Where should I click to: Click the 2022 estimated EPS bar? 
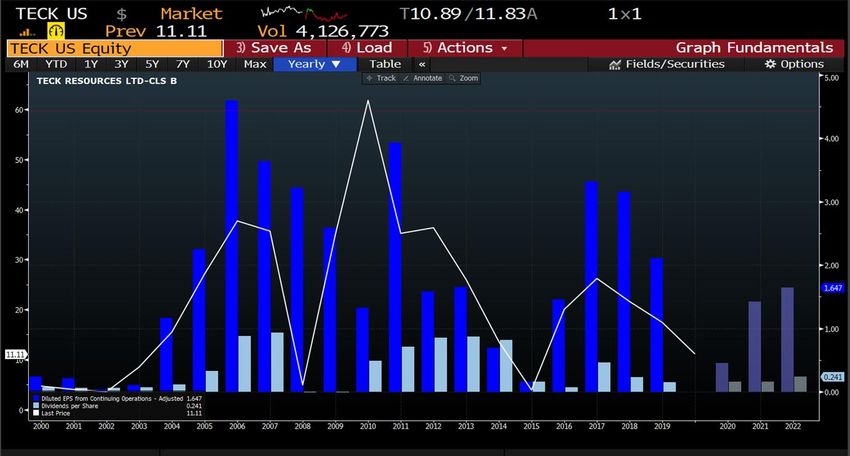tap(787, 339)
